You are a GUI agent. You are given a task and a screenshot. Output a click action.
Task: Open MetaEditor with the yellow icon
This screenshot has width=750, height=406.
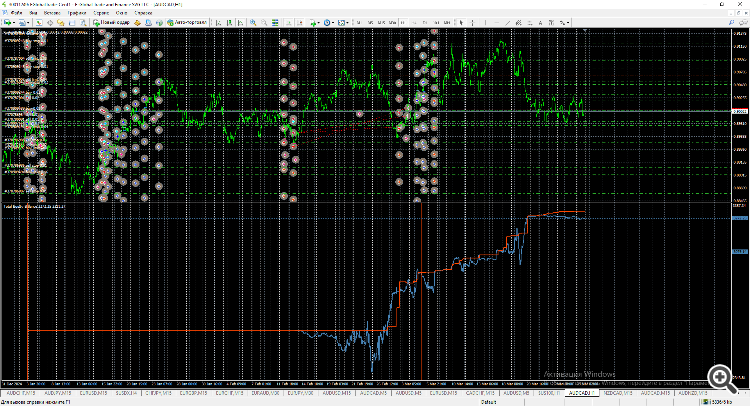[x=137, y=22]
